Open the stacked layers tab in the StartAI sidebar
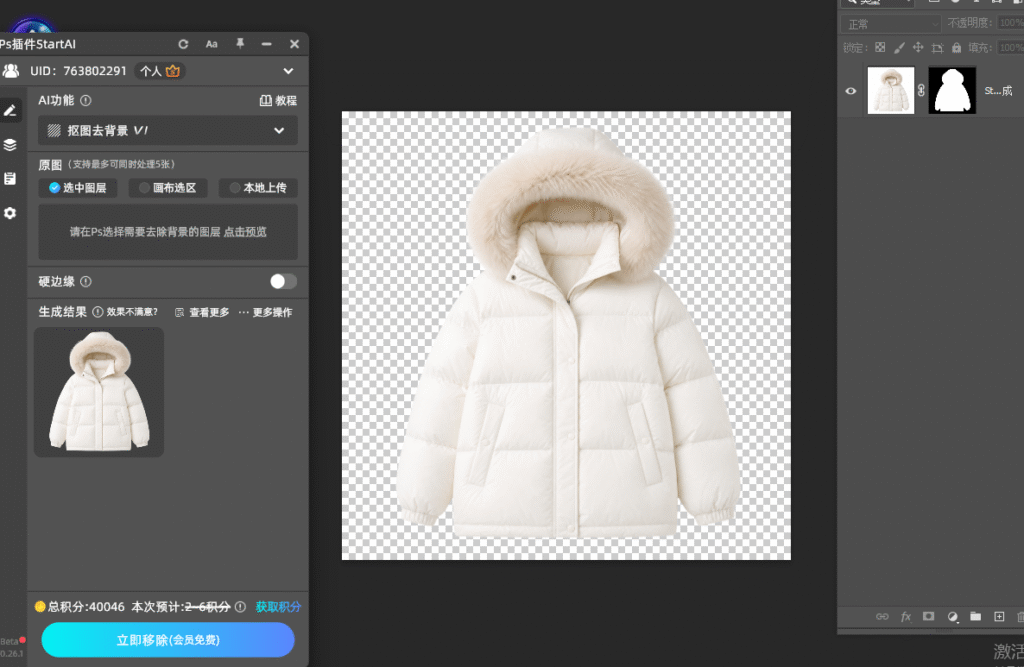The image size is (1024, 667). pyautogui.click(x=10, y=144)
